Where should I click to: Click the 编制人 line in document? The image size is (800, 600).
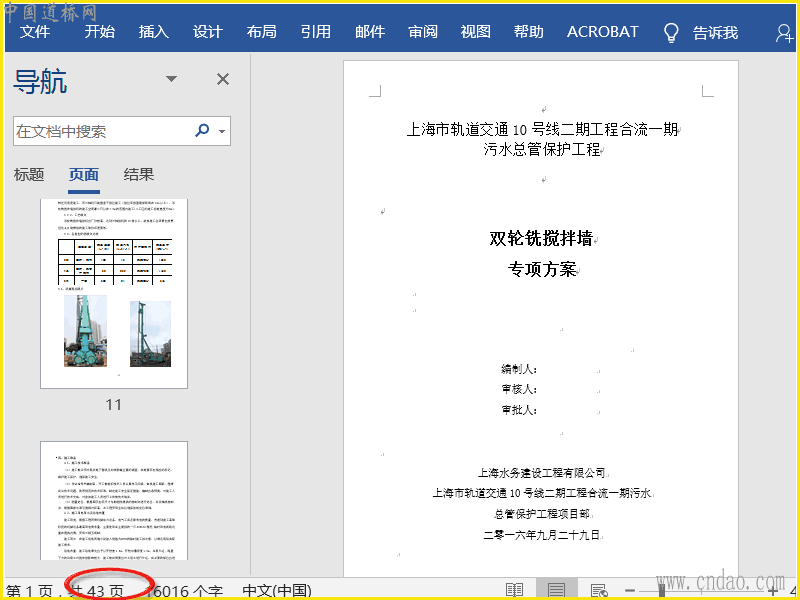pyautogui.click(x=519, y=368)
